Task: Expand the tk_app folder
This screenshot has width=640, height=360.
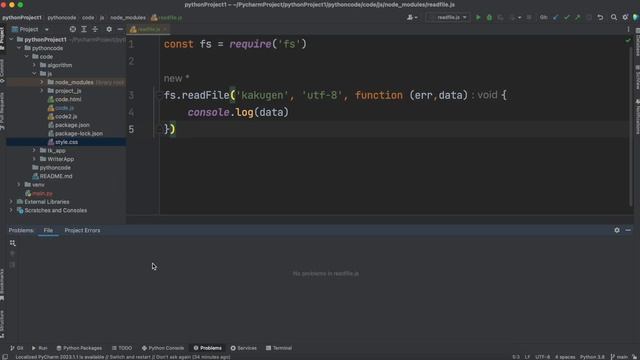Action: pos(34,151)
